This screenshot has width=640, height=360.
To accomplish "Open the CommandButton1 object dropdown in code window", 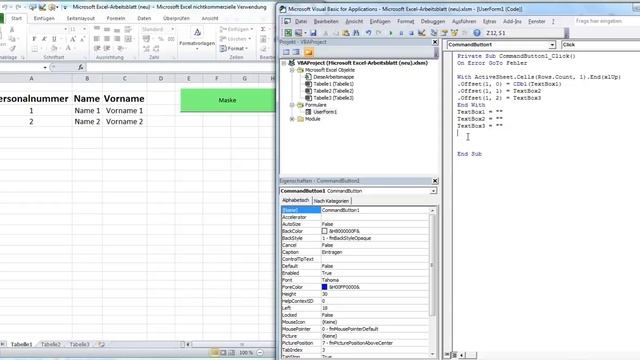I will tap(552, 45).
